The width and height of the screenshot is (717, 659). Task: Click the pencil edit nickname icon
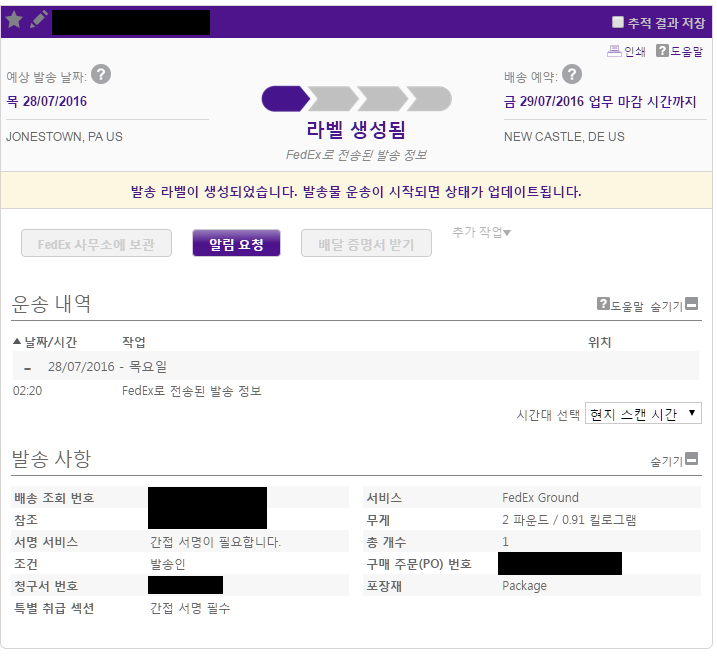click(39, 19)
